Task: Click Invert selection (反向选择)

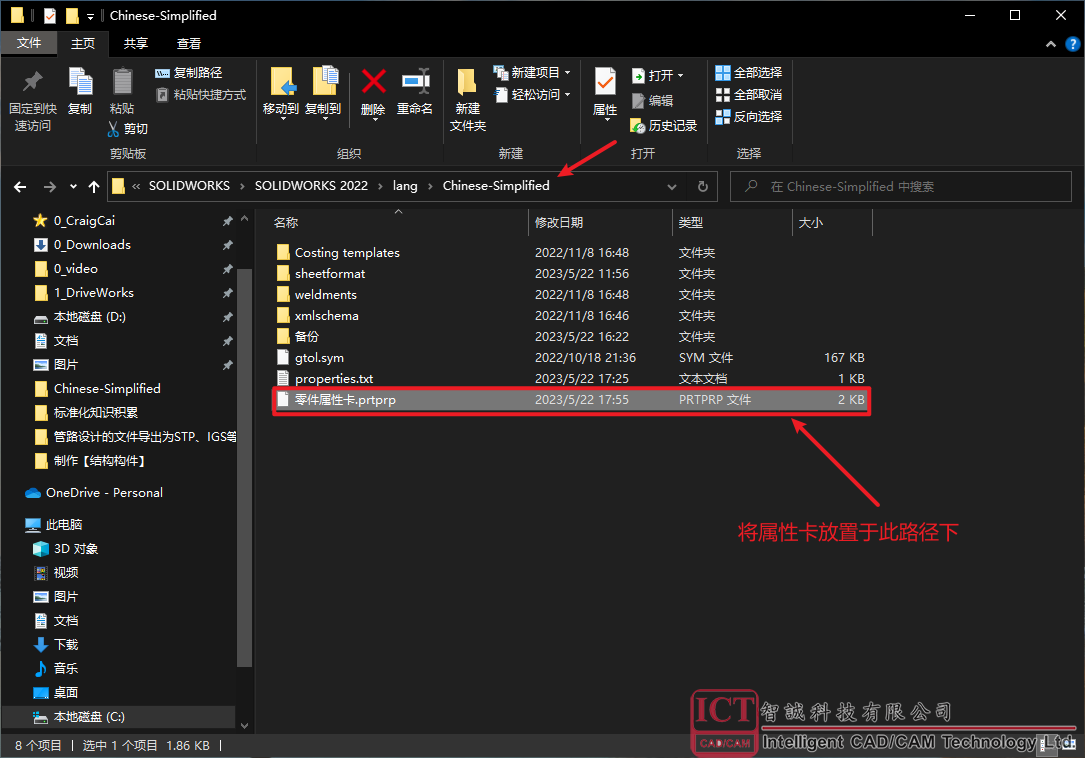Action: [749, 116]
